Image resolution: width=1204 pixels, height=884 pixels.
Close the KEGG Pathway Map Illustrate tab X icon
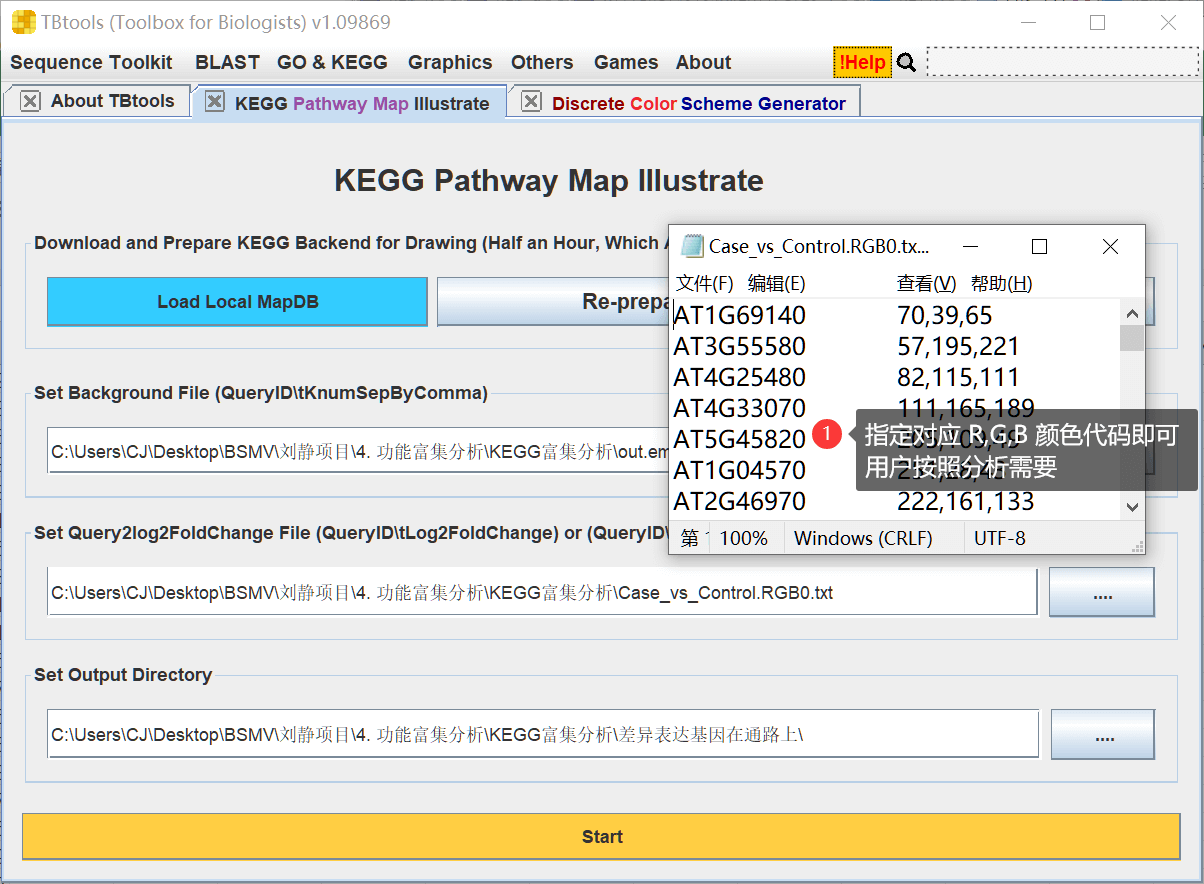pyautogui.click(x=214, y=102)
